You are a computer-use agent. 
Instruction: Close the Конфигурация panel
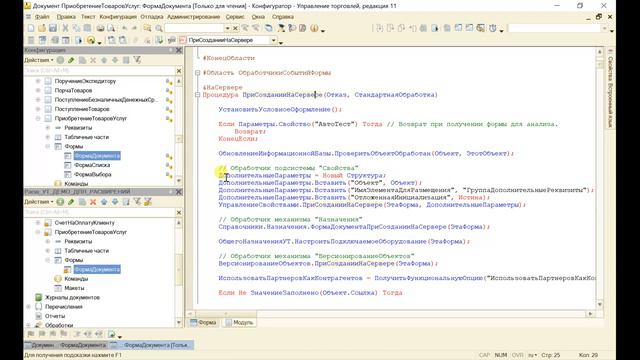179,50
